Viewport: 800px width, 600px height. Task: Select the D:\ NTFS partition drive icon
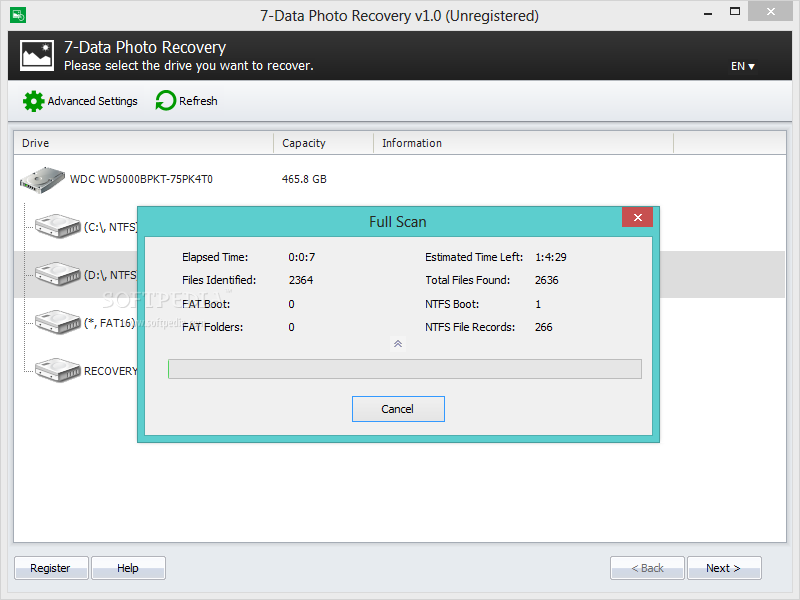pos(58,274)
